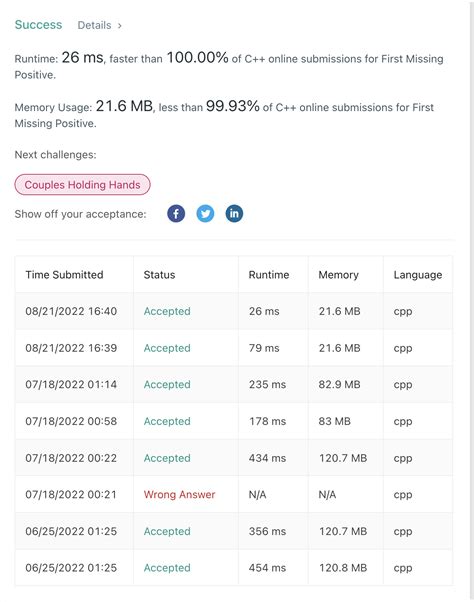474x602 pixels.
Task: Share acceptance on Twitter icon
Action: tap(205, 214)
